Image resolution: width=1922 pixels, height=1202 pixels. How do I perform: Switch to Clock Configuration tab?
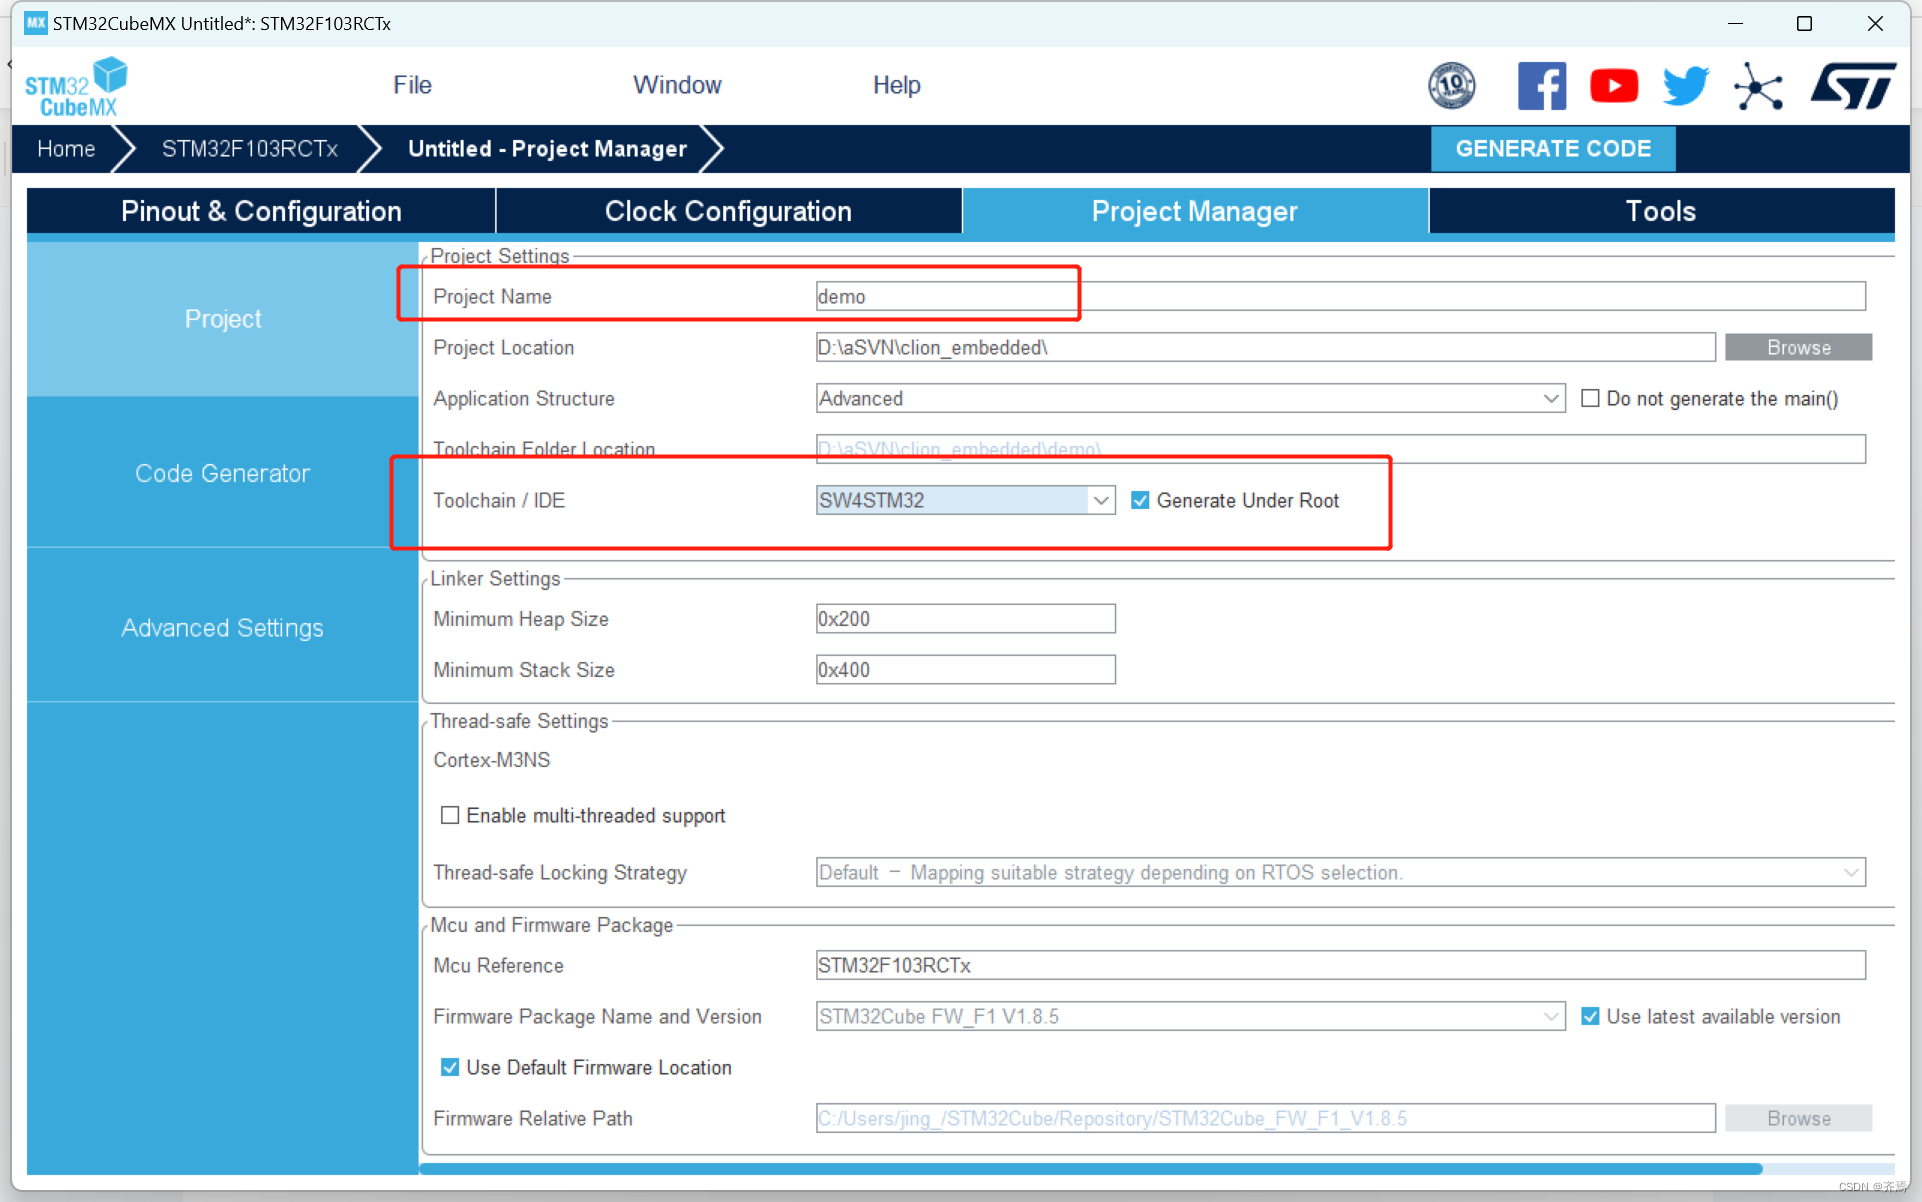pos(728,211)
